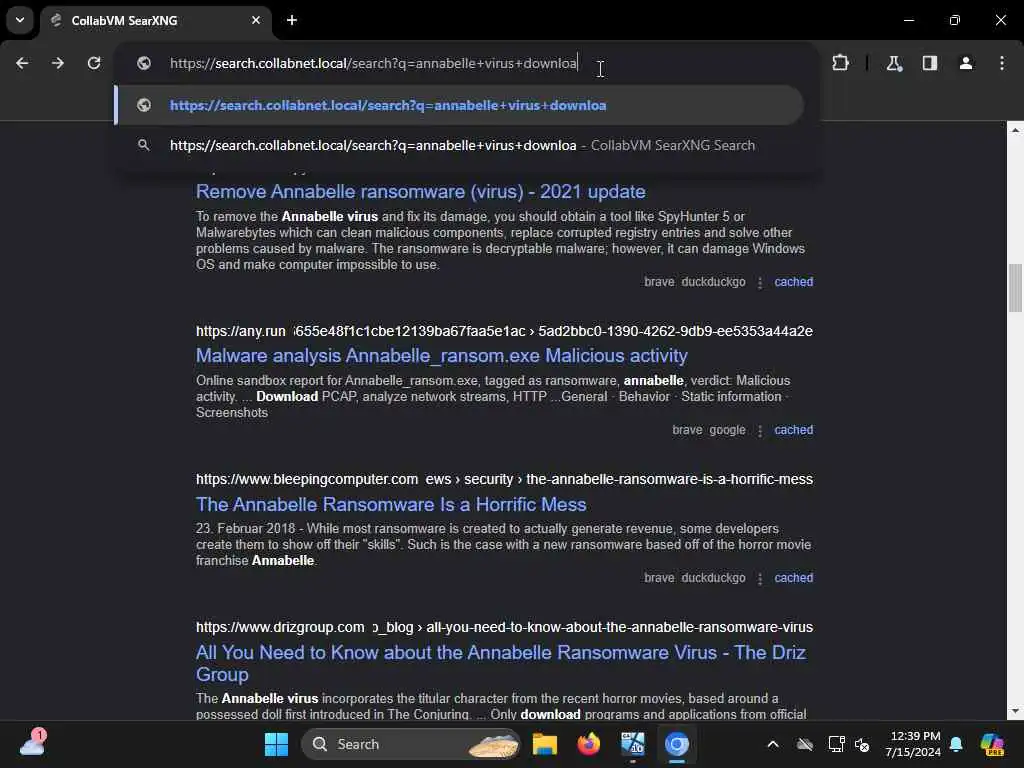The width and height of the screenshot is (1024, 768).
Task: Open options dots for Remove Annabelle result
Action: [760, 283]
